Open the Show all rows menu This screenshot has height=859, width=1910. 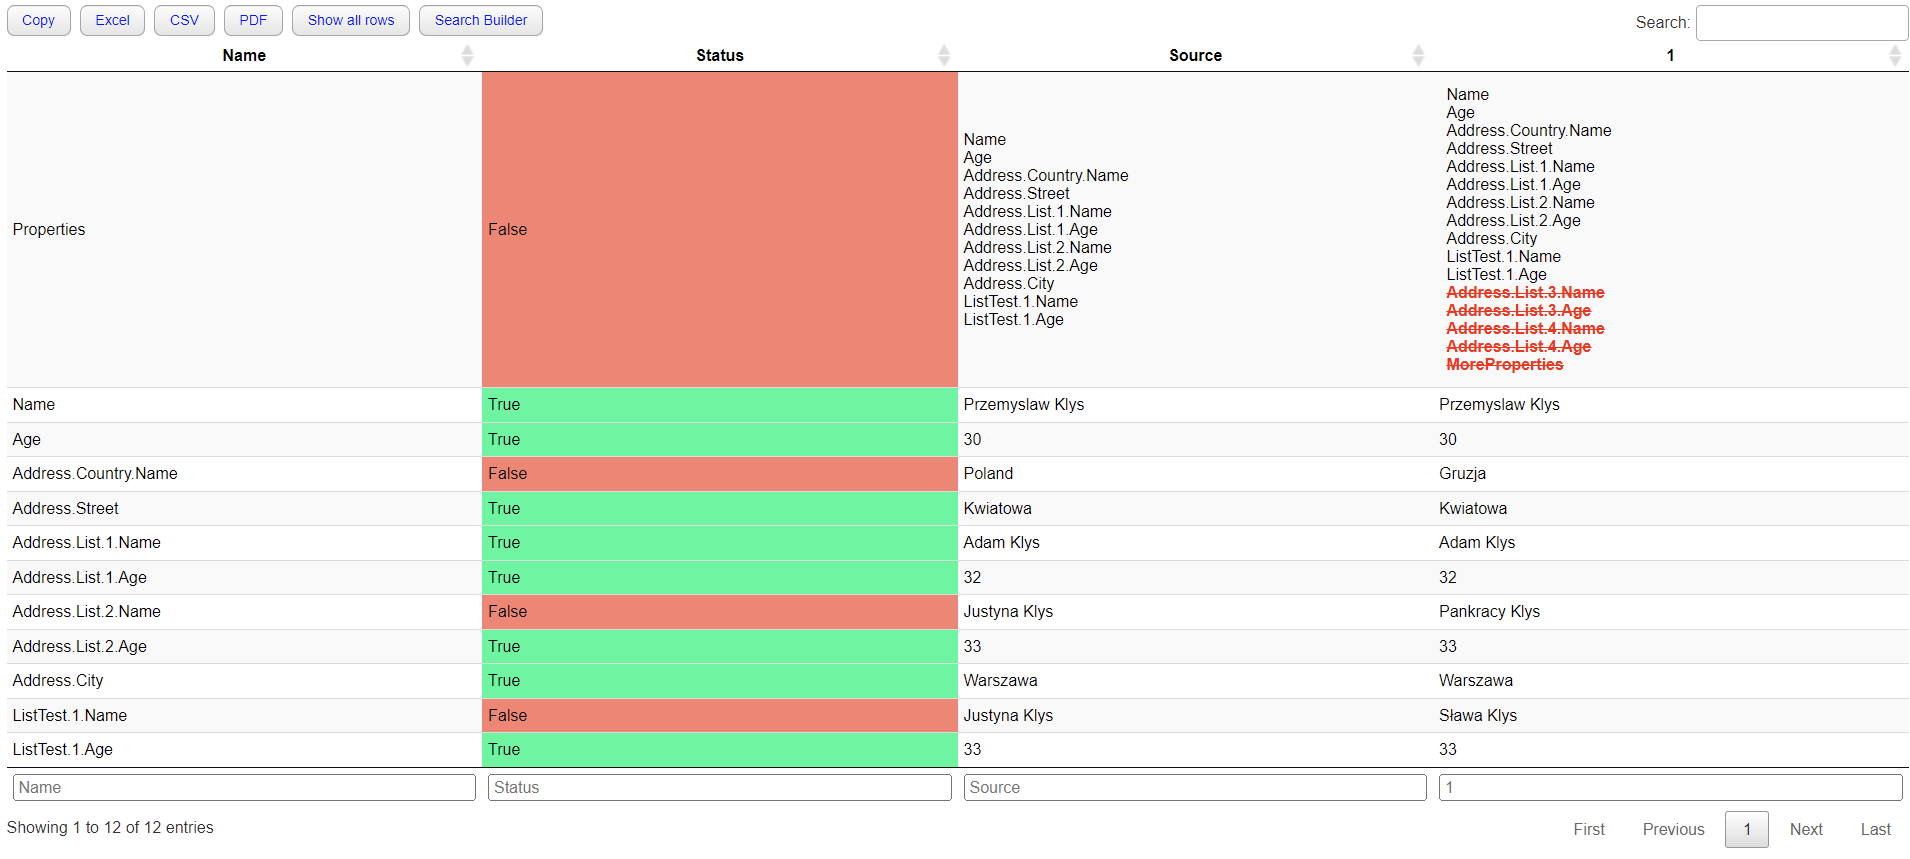(350, 20)
